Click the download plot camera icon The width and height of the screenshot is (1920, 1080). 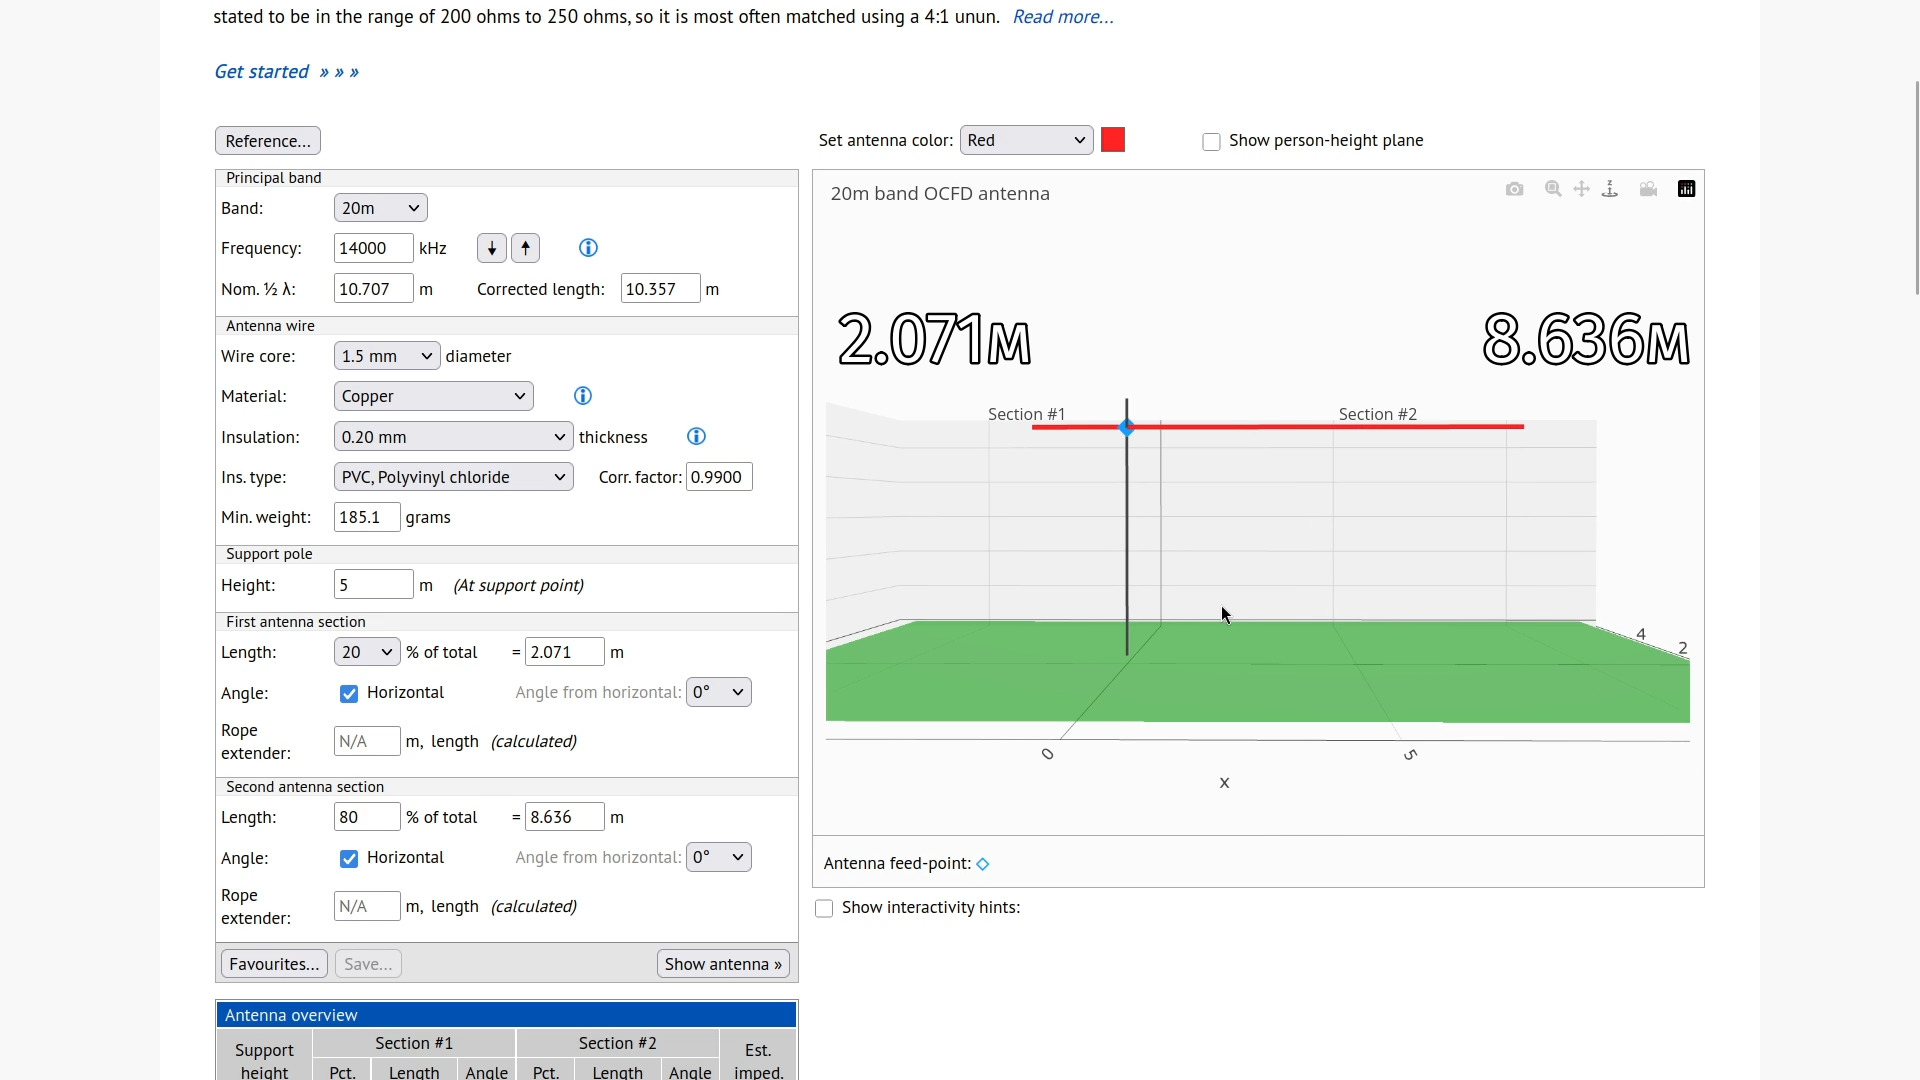(1514, 189)
